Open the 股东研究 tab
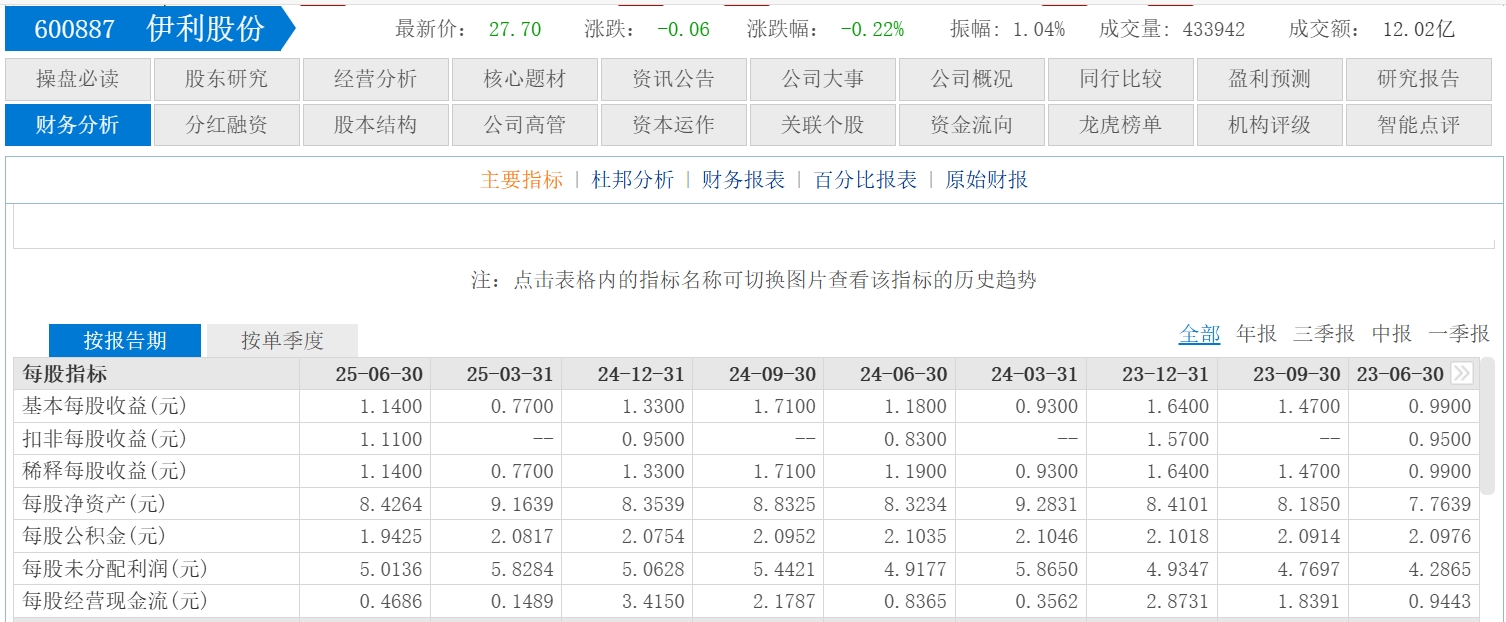 point(227,79)
